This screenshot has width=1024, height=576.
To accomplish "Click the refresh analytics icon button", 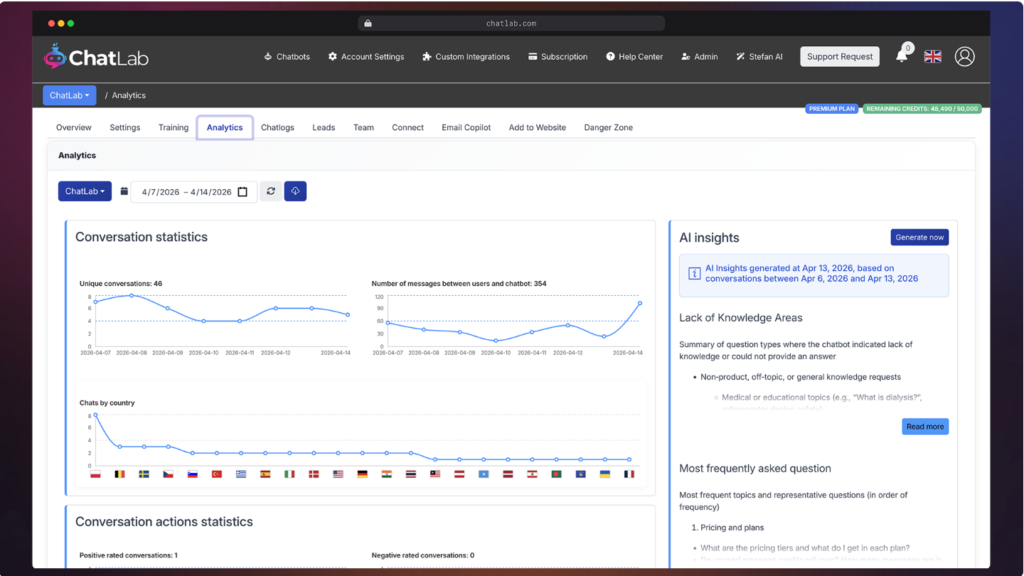I will click(271, 191).
